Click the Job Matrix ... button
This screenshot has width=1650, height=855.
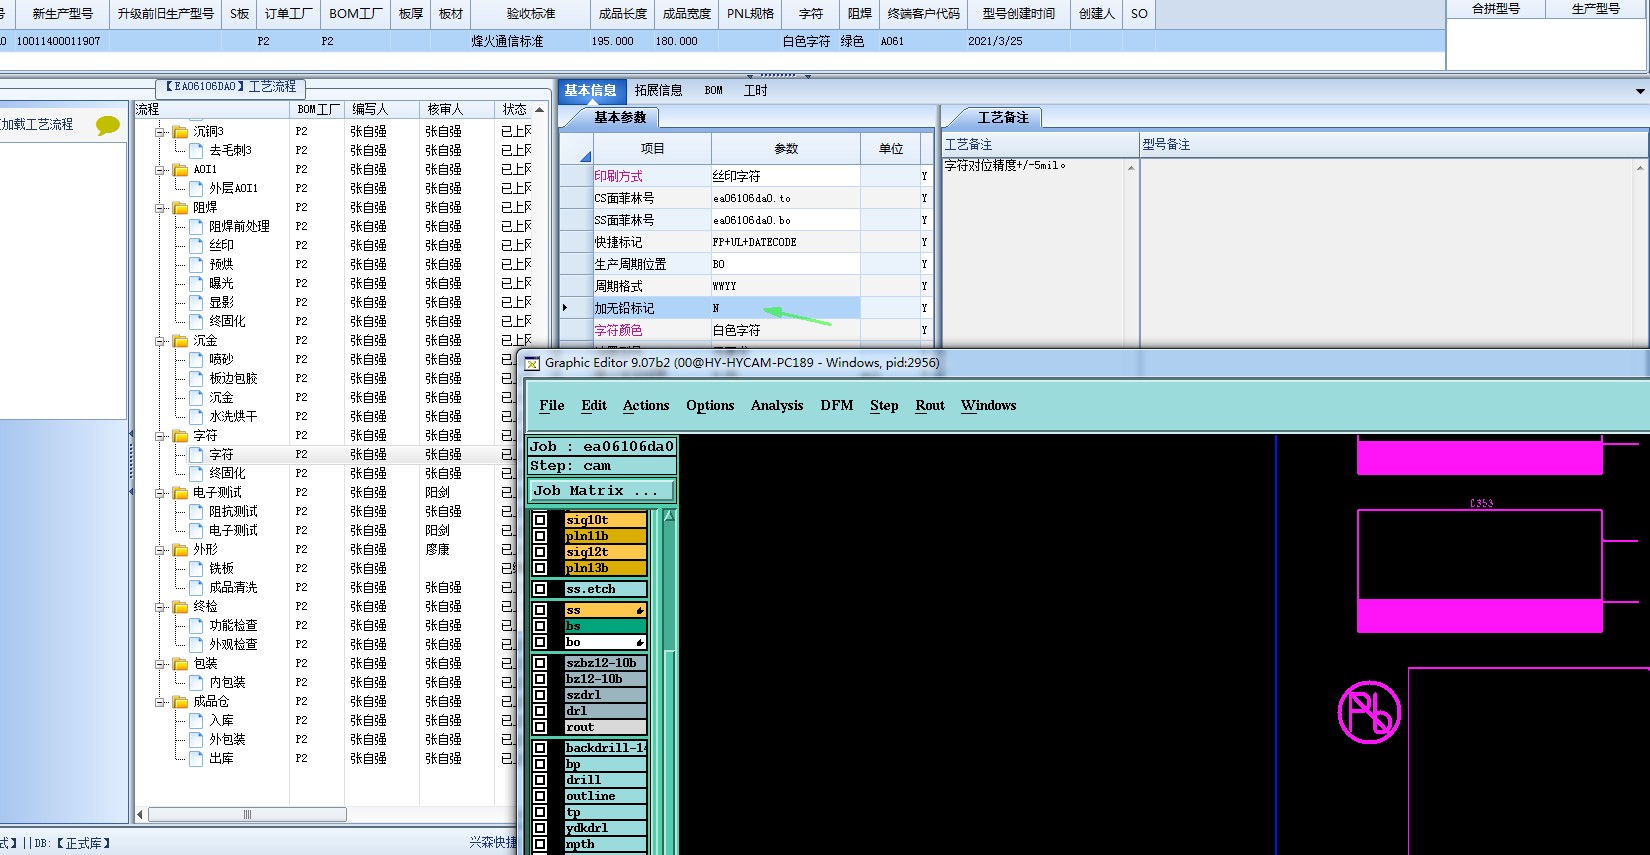tap(602, 491)
